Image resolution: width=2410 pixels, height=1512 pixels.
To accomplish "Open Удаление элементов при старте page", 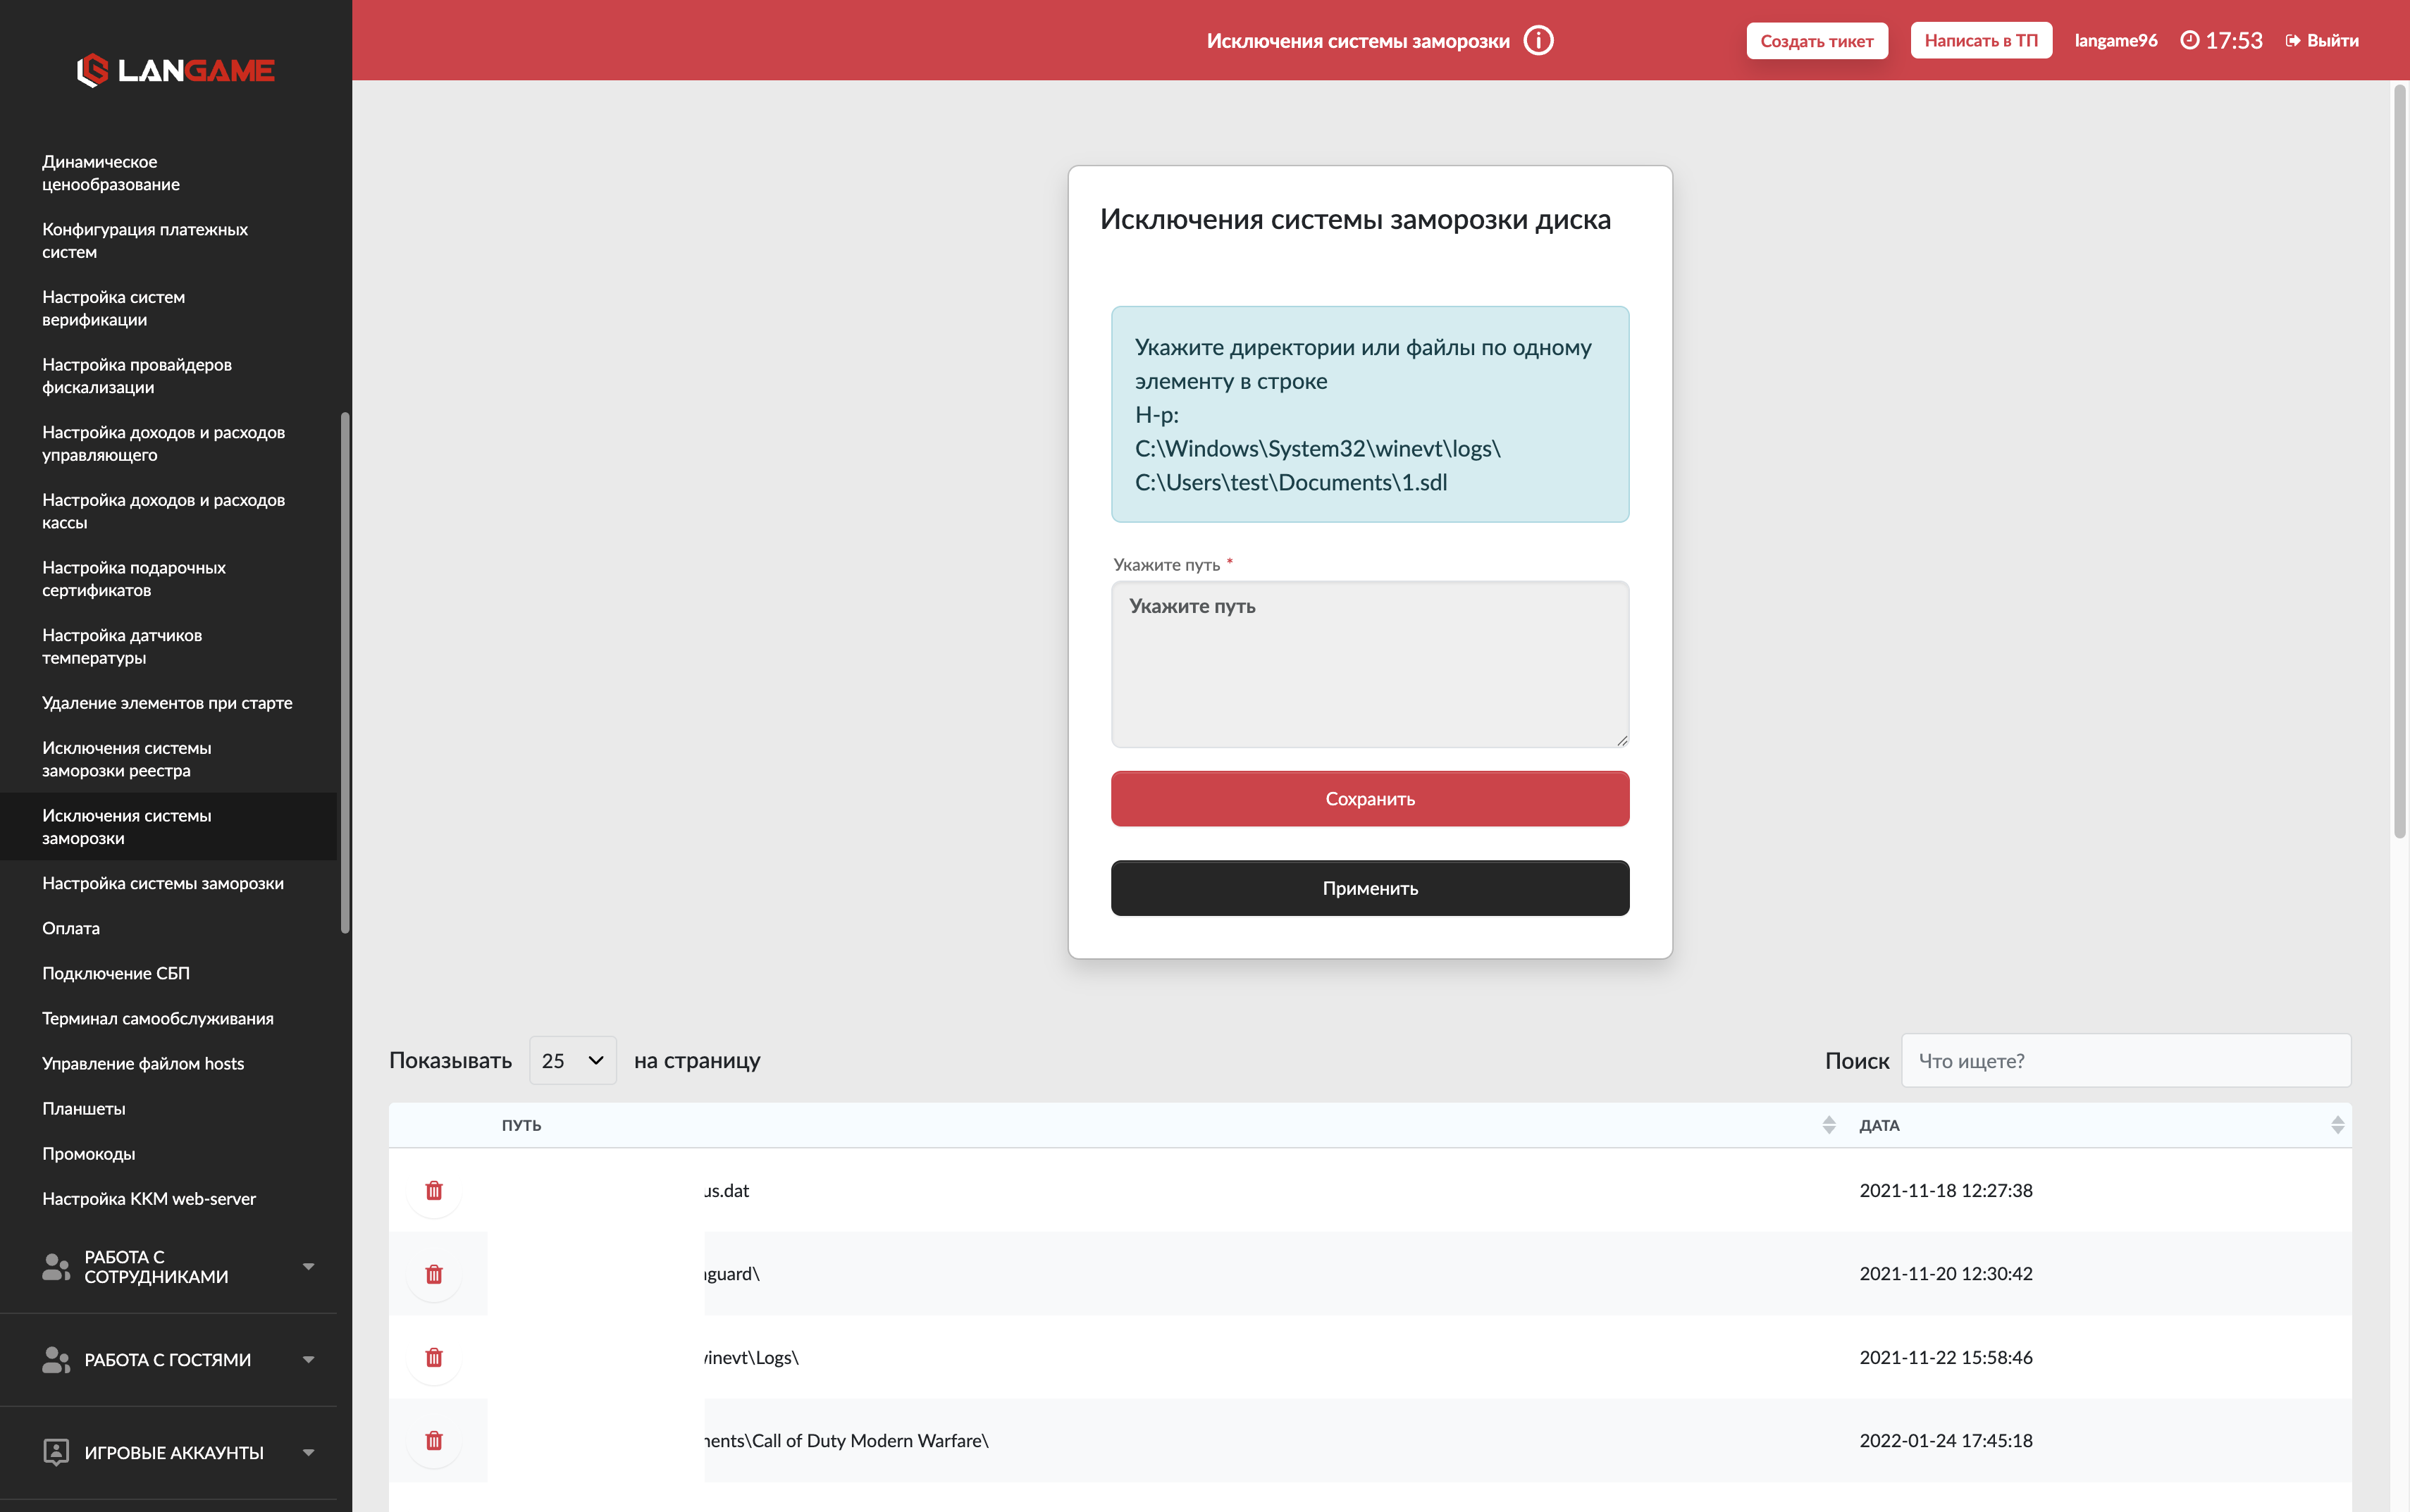I will pyautogui.click(x=167, y=703).
